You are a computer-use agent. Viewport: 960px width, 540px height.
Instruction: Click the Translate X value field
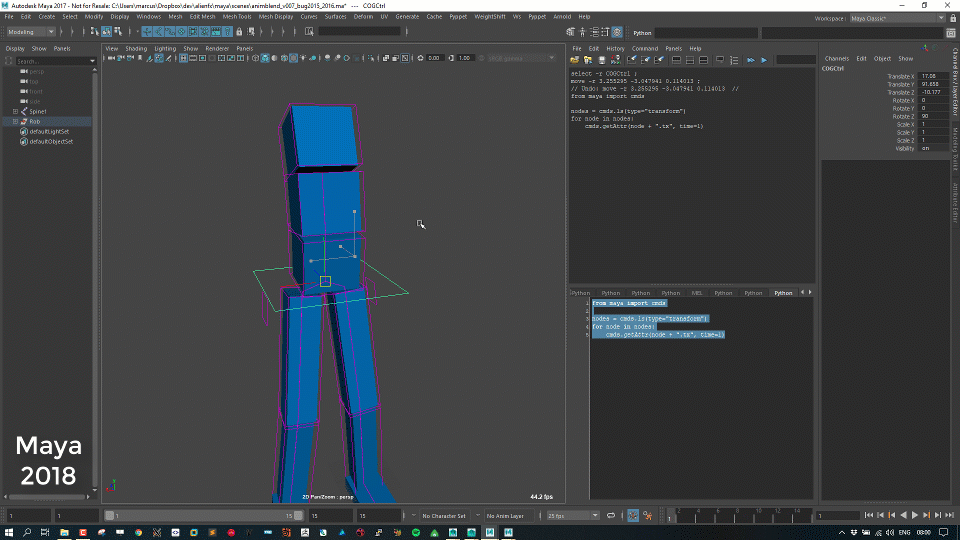click(934, 76)
